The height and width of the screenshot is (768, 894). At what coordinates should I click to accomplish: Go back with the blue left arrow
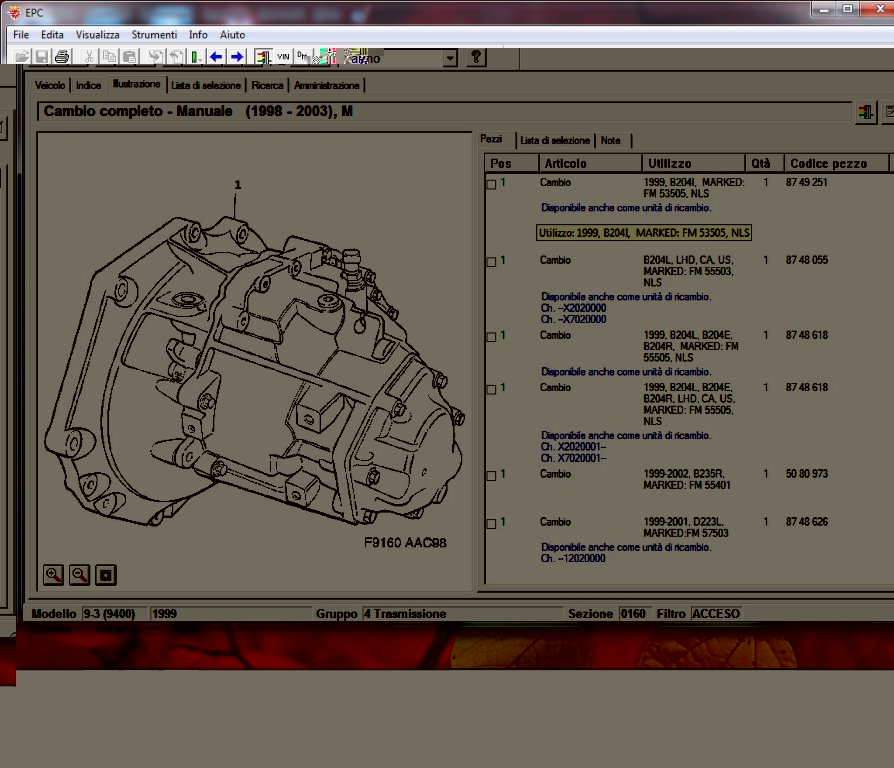tap(216, 56)
